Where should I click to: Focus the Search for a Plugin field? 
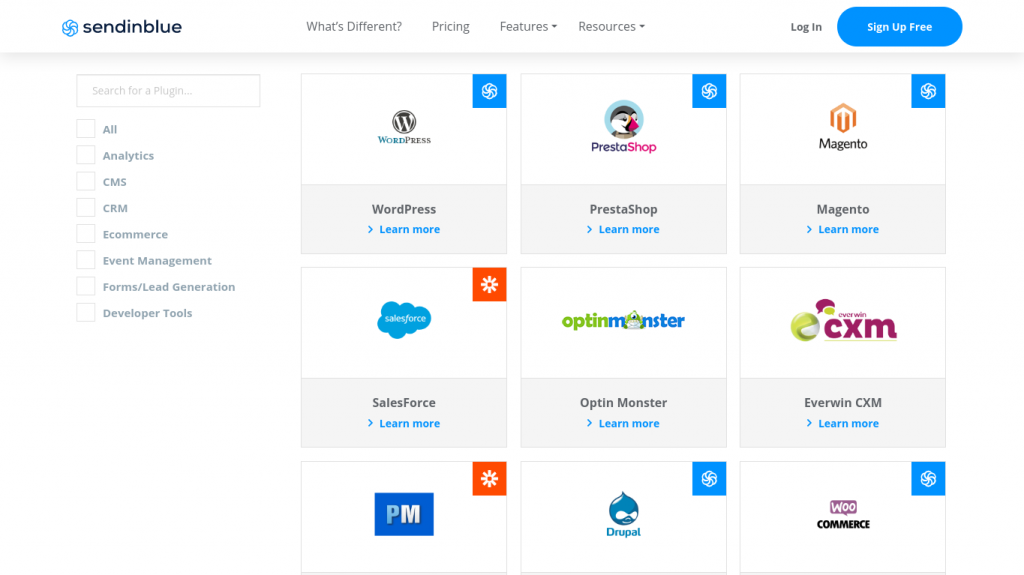168,91
